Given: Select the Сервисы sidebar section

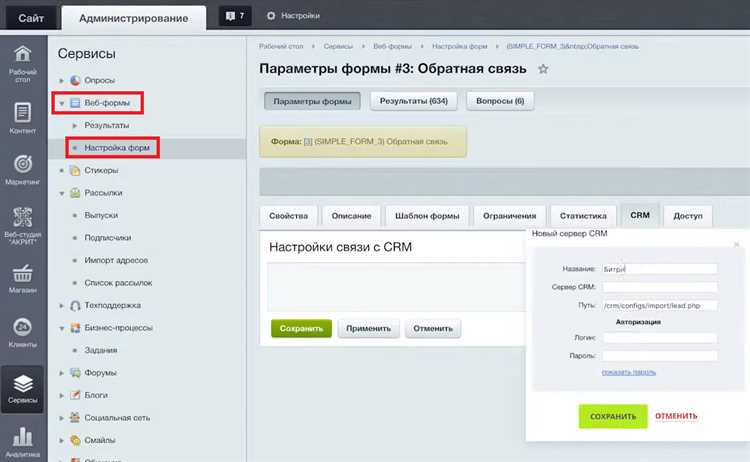Looking at the screenshot, I should click(22, 389).
